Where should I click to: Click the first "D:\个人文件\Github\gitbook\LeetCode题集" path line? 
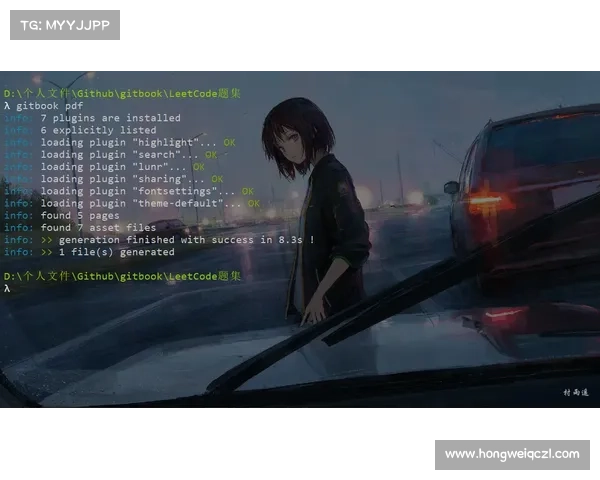[122, 93]
